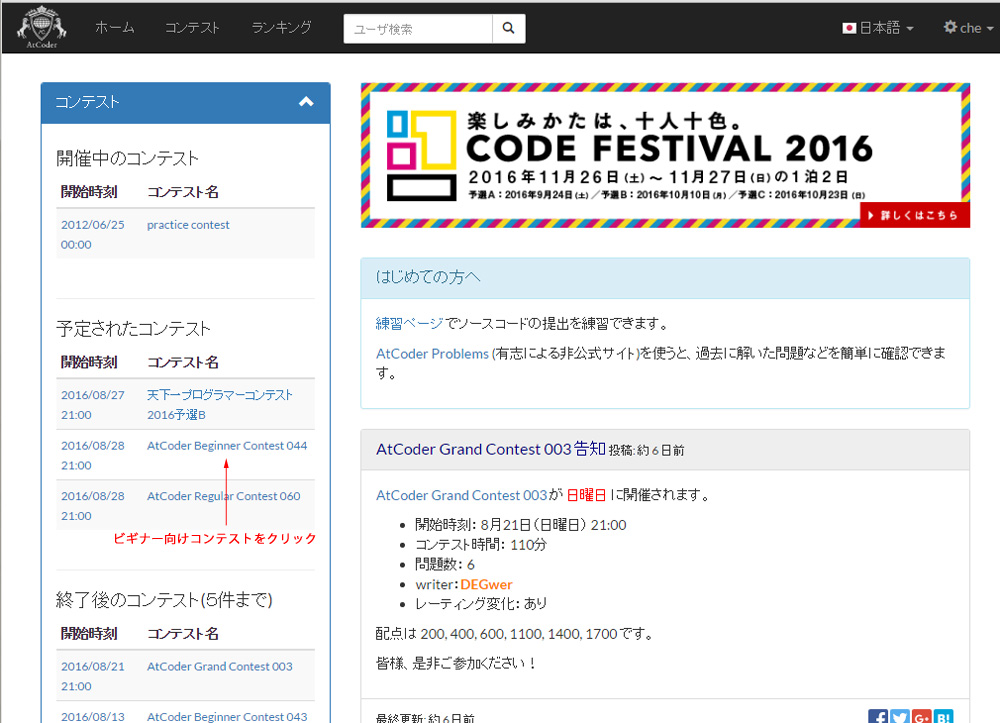Screen dimensions: 1000x723
Task: Select the 予定されたコンテスト heading
Action: 133,329
